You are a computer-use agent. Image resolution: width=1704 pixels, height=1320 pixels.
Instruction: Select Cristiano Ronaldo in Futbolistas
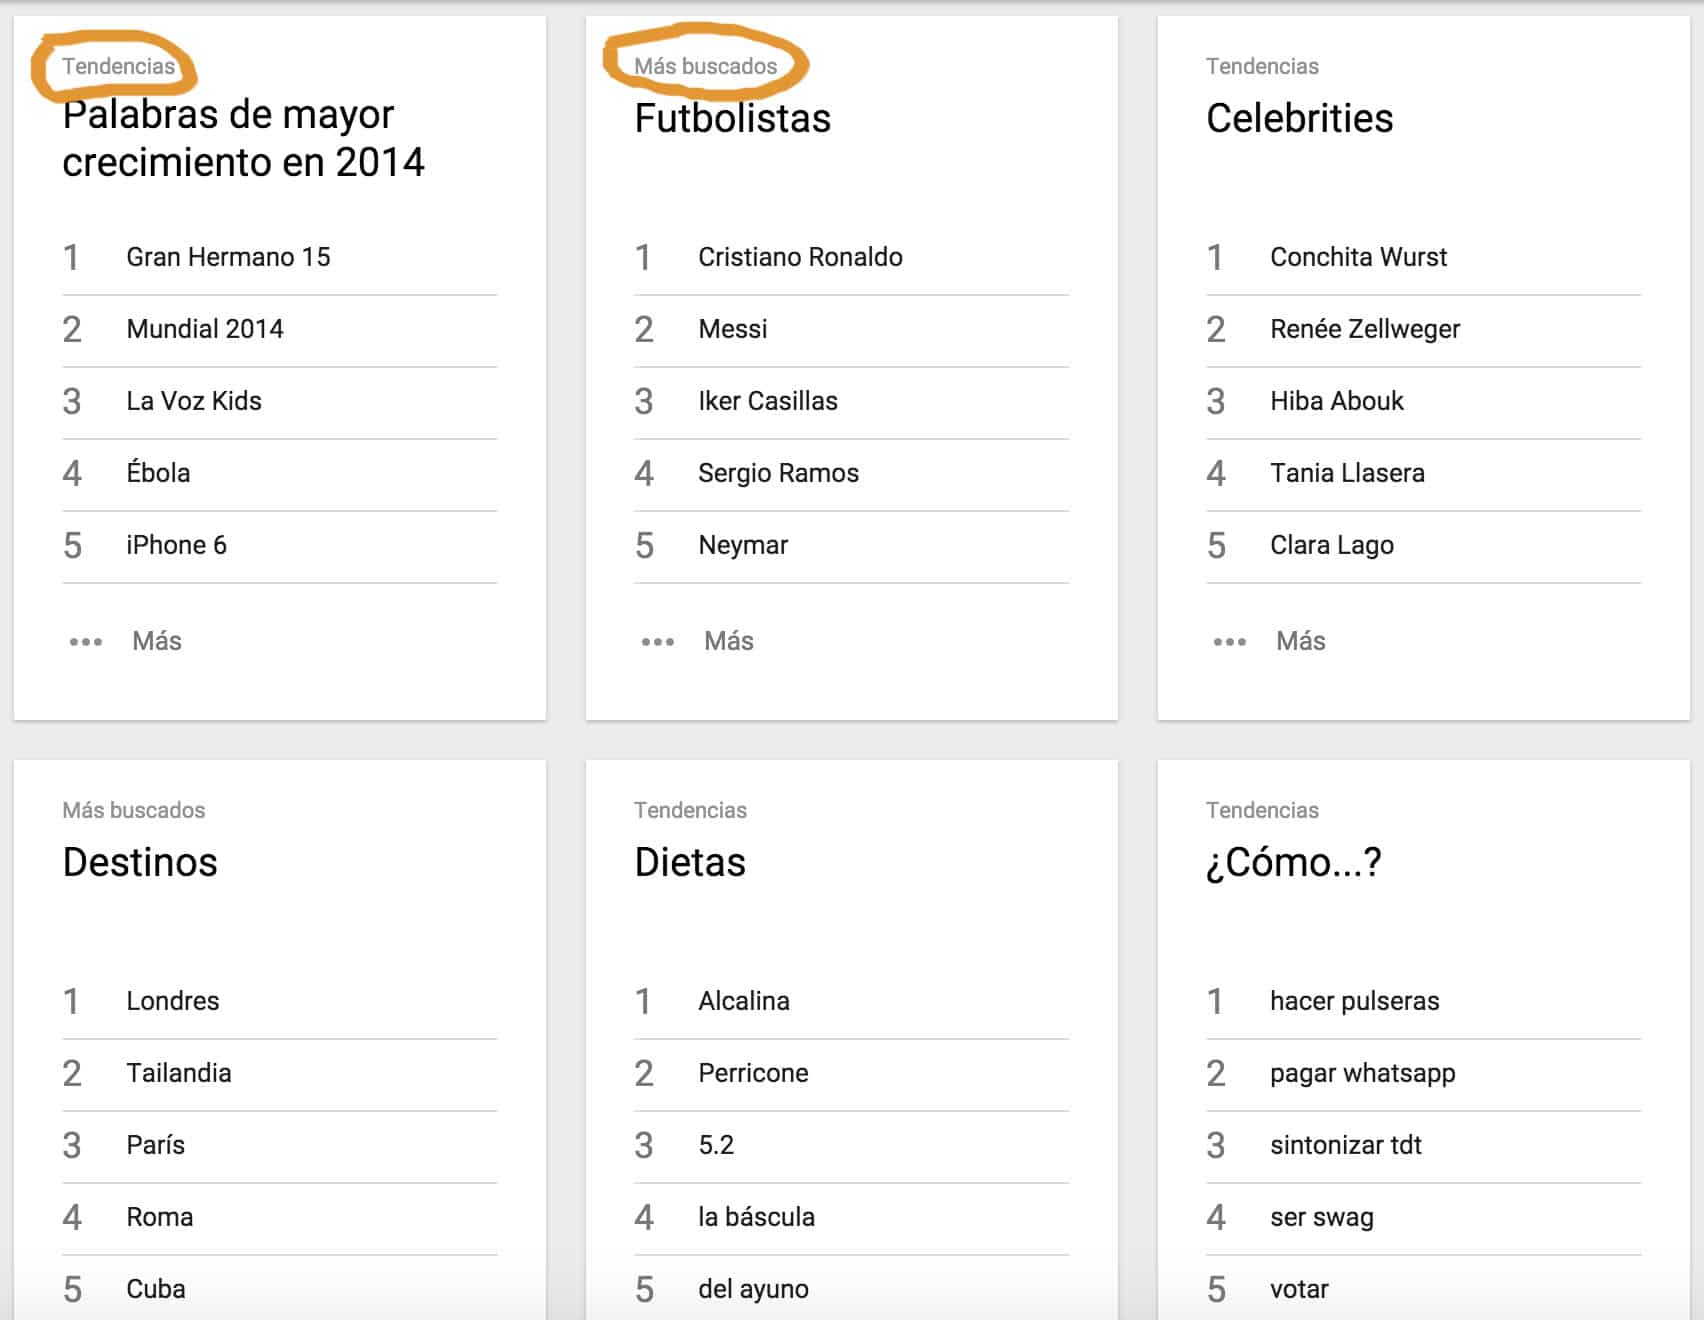coord(800,257)
